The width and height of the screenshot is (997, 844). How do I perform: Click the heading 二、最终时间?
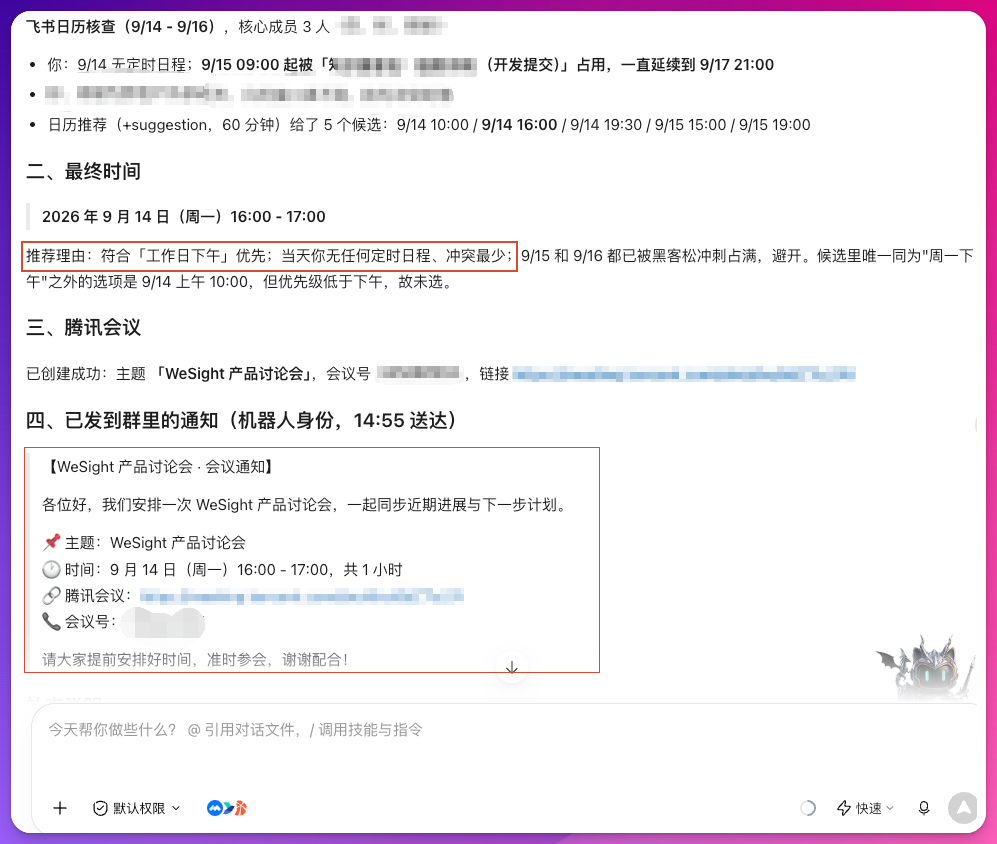pos(83,171)
